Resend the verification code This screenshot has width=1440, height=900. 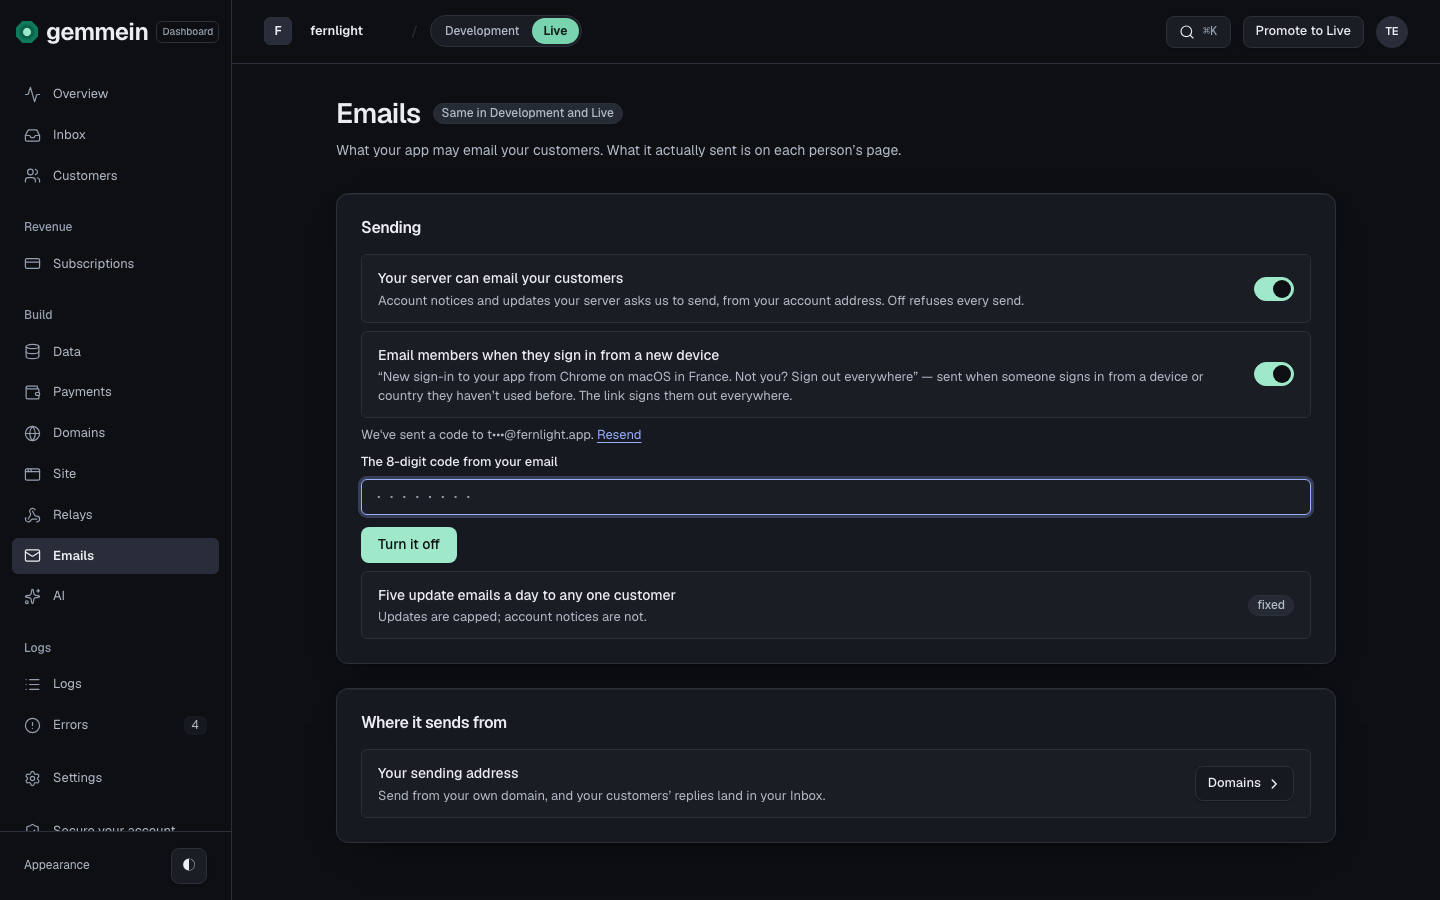[x=619, y=435]
